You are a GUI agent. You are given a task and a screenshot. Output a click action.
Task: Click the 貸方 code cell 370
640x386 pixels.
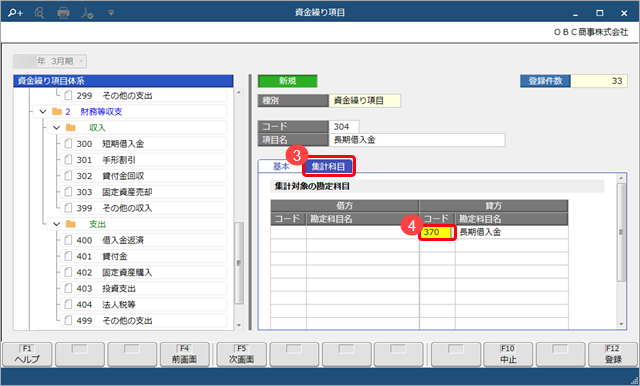coord(437,232)
